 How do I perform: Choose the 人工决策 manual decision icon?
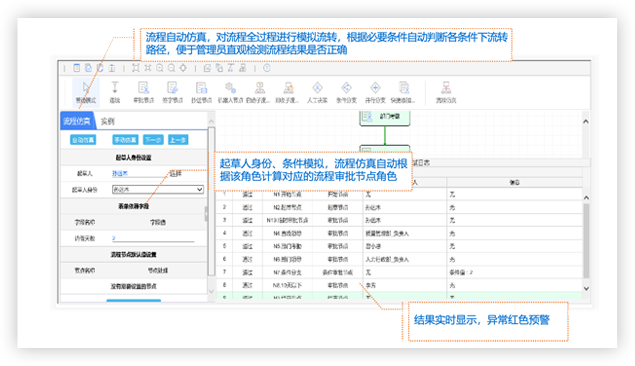coord(318,92)
